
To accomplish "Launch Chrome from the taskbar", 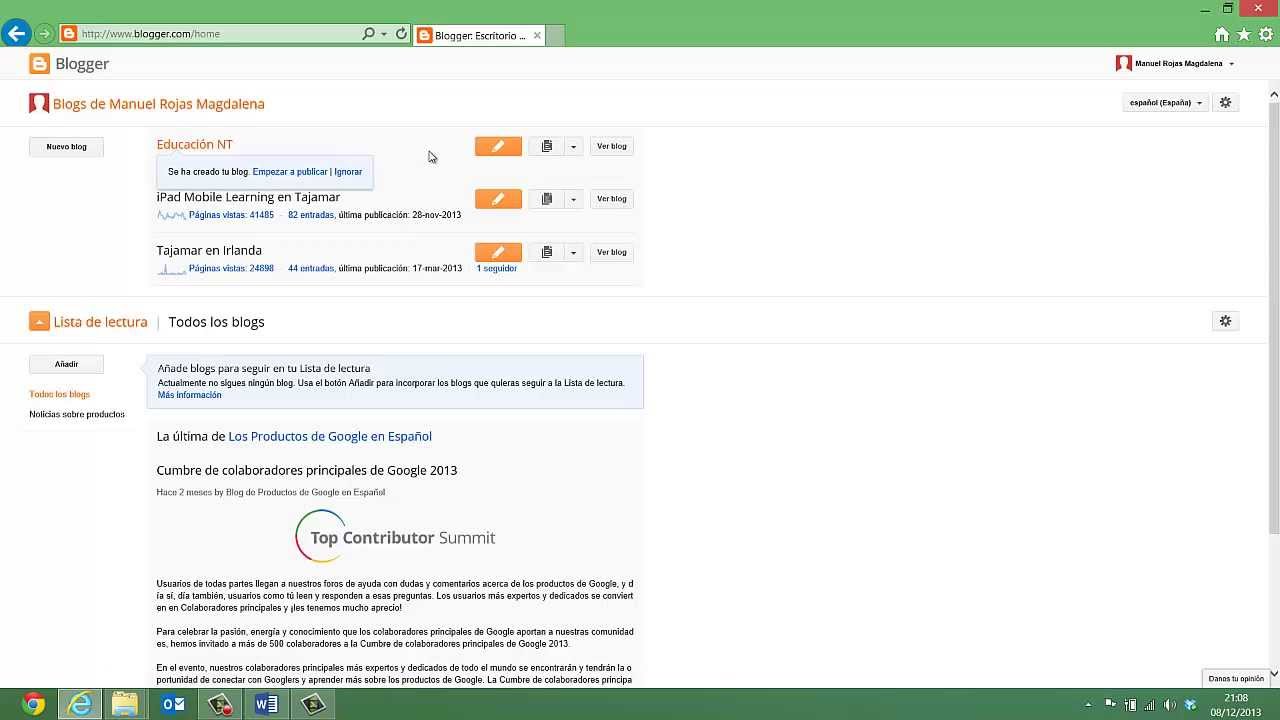I will (x=33, y=705).
